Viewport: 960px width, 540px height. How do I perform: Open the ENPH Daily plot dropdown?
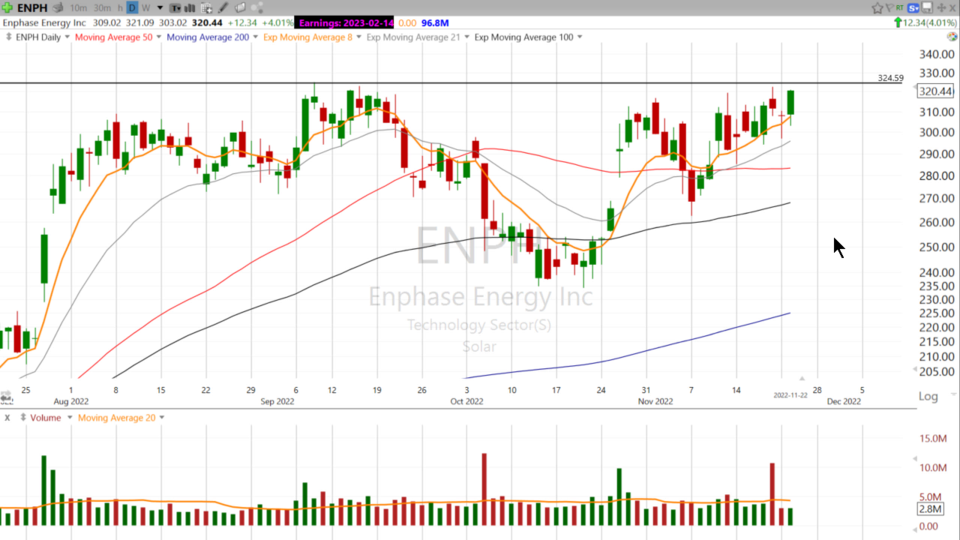click(67, 37)
